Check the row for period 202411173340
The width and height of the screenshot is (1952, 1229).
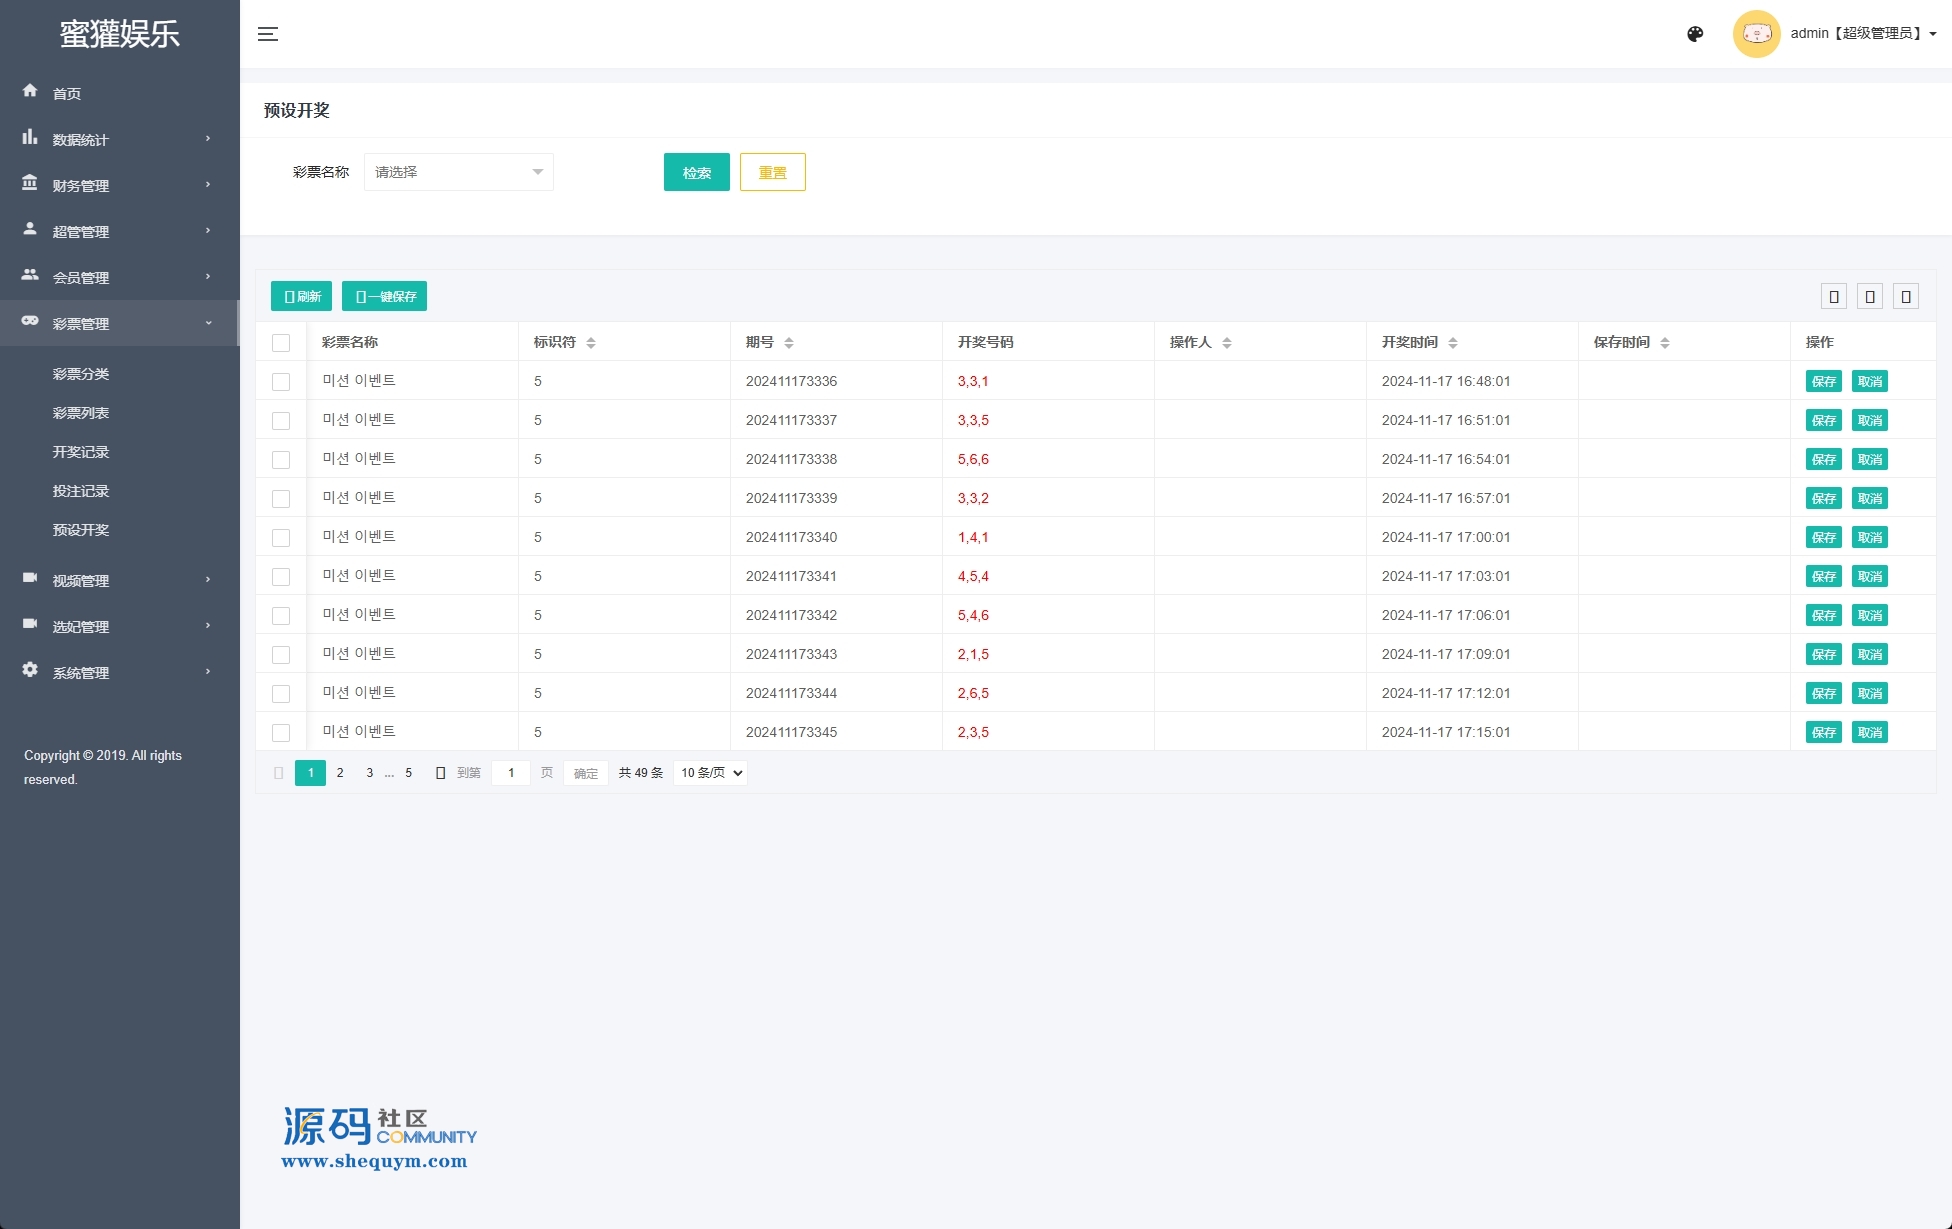(x=281, y=538)
